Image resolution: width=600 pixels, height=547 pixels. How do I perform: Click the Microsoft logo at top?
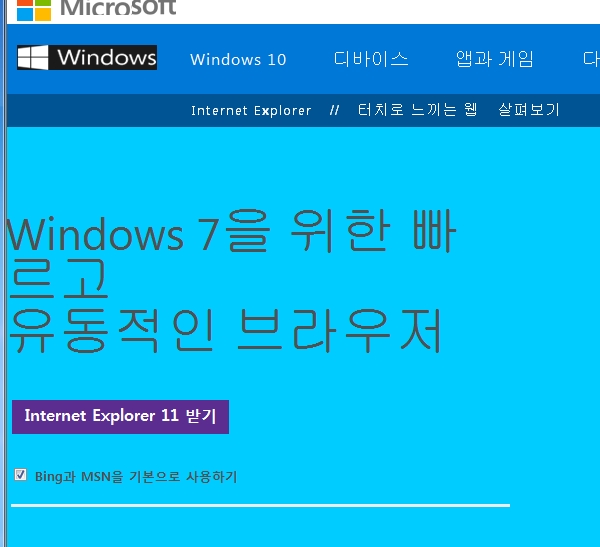tap(96, 8)
